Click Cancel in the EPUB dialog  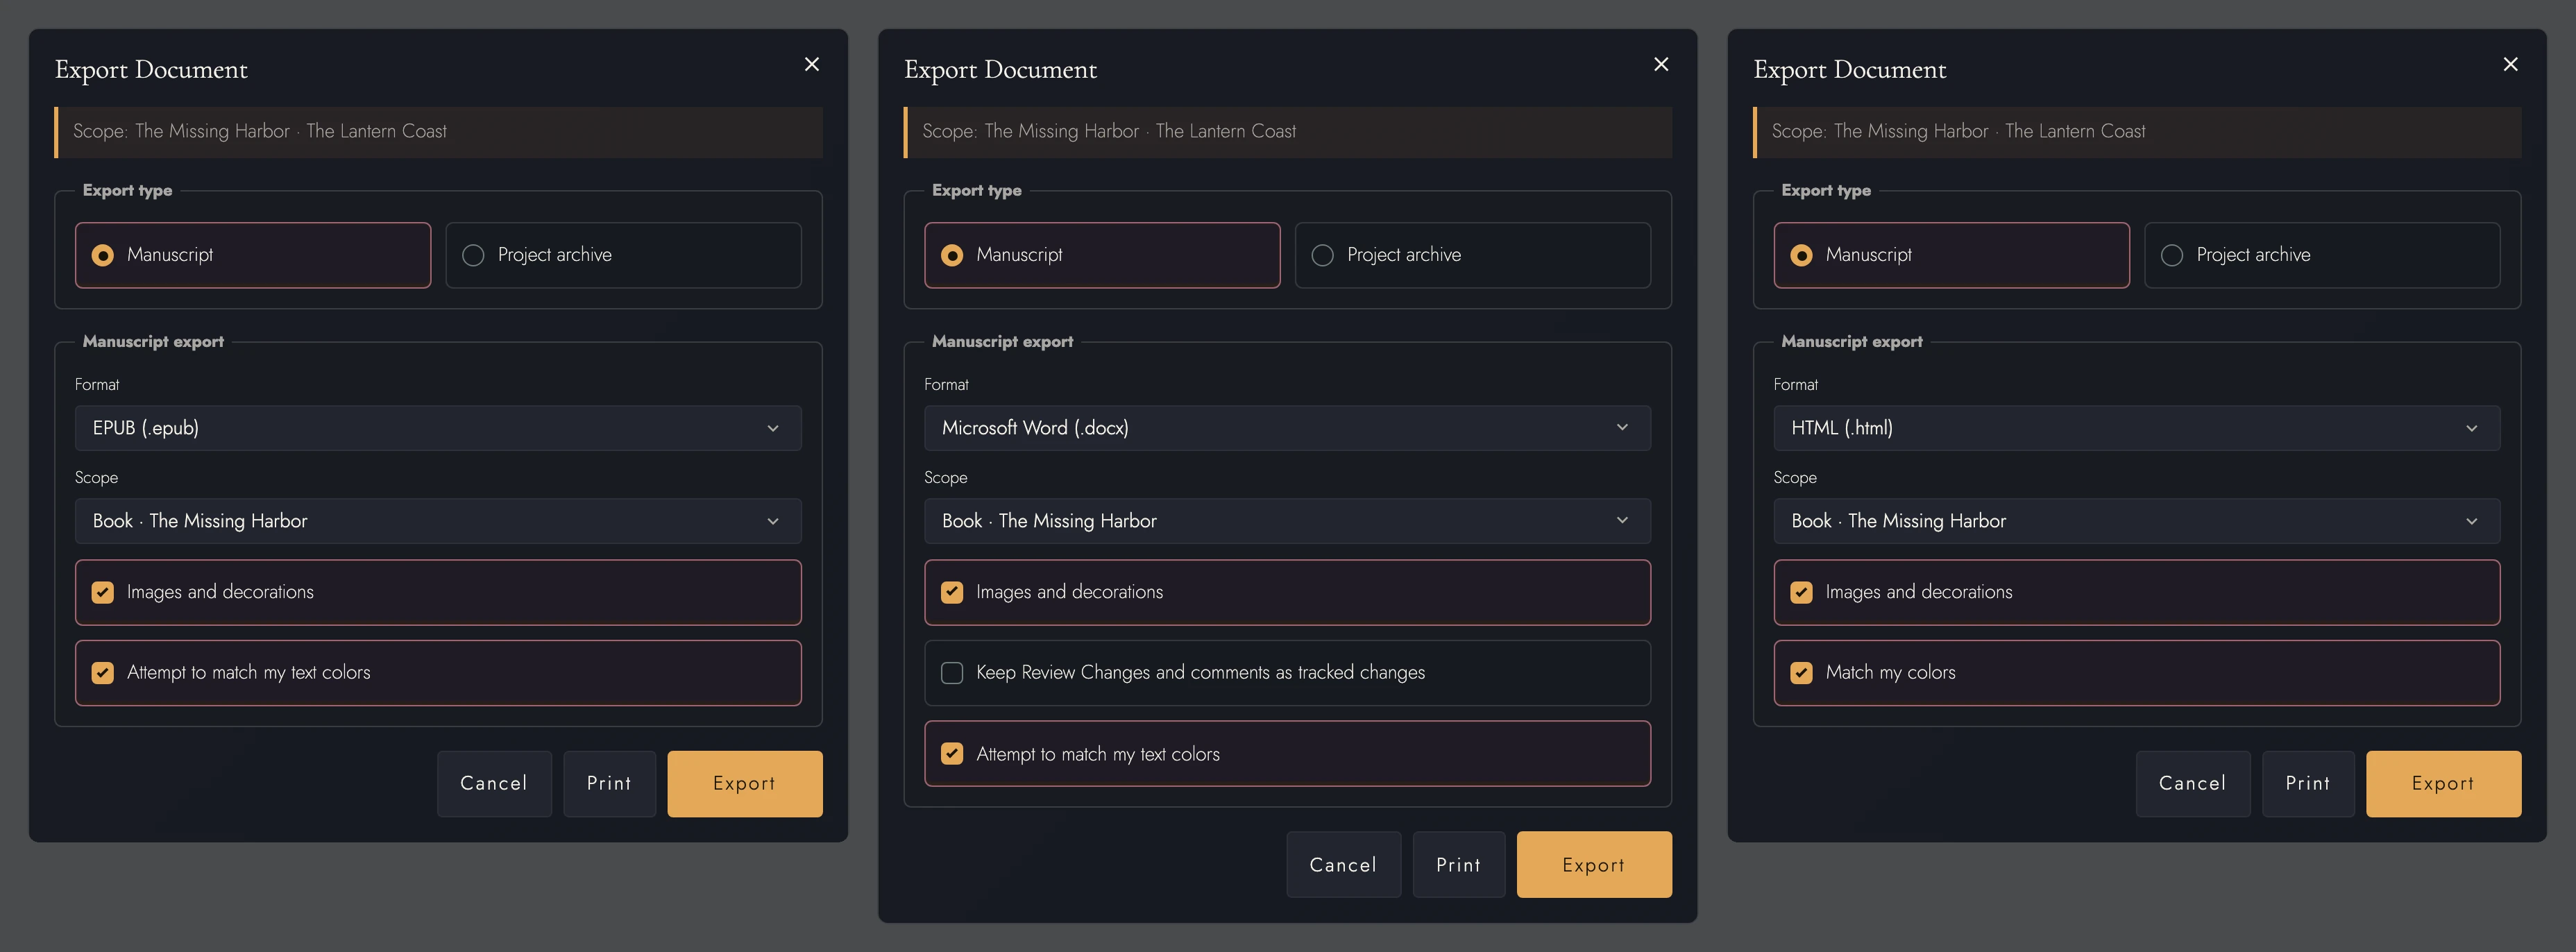[x=494, y=783]
